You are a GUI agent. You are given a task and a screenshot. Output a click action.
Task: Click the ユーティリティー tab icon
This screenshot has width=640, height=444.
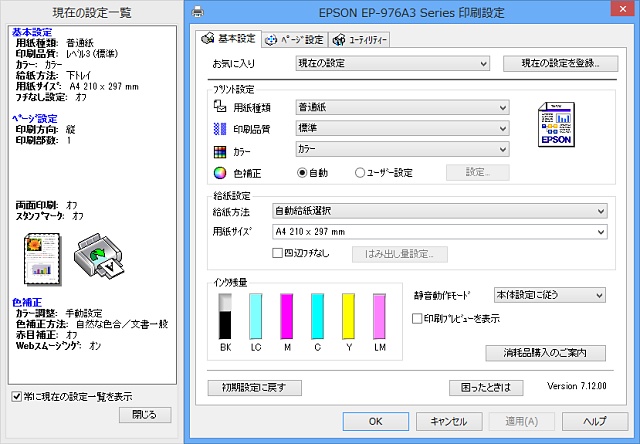pos(339,40)
